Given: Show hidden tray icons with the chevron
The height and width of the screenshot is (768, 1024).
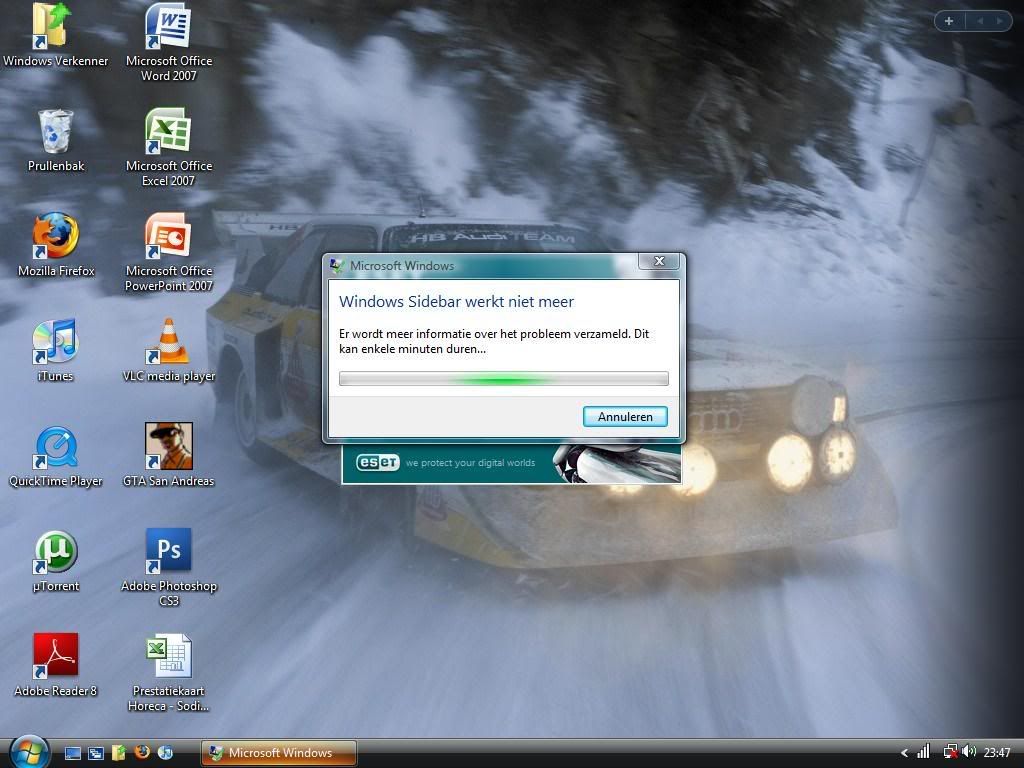Looking at the screenshot, I should coord(904,753).
